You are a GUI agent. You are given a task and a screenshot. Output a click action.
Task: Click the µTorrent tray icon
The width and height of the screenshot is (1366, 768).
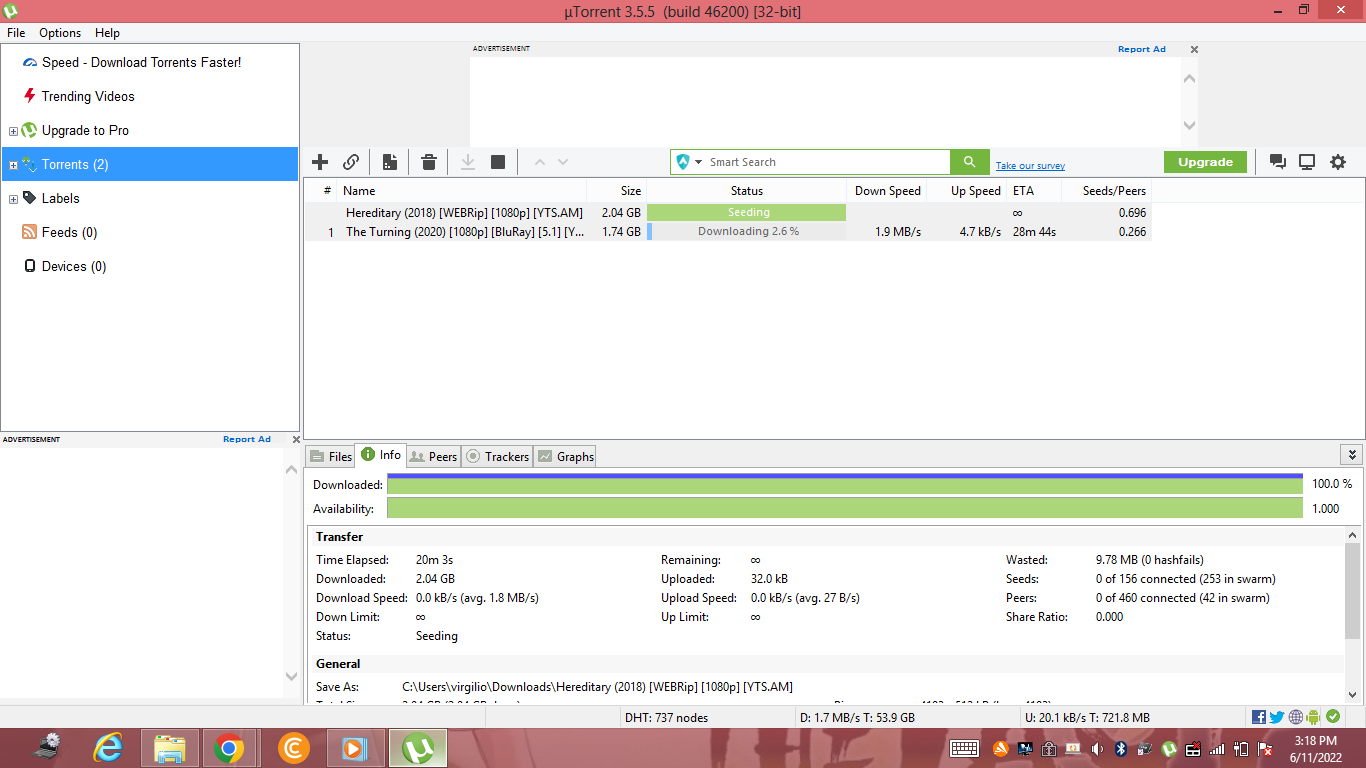coord(1169,748)
